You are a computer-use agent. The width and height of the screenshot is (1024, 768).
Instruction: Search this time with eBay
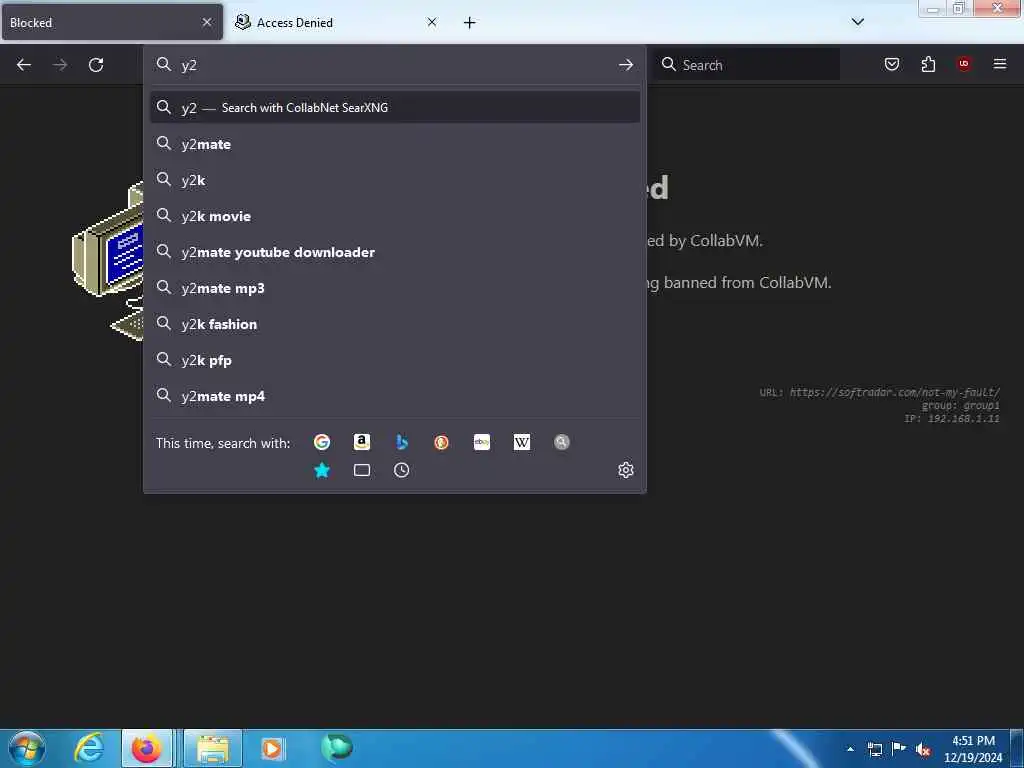click(x=482, y=442)
